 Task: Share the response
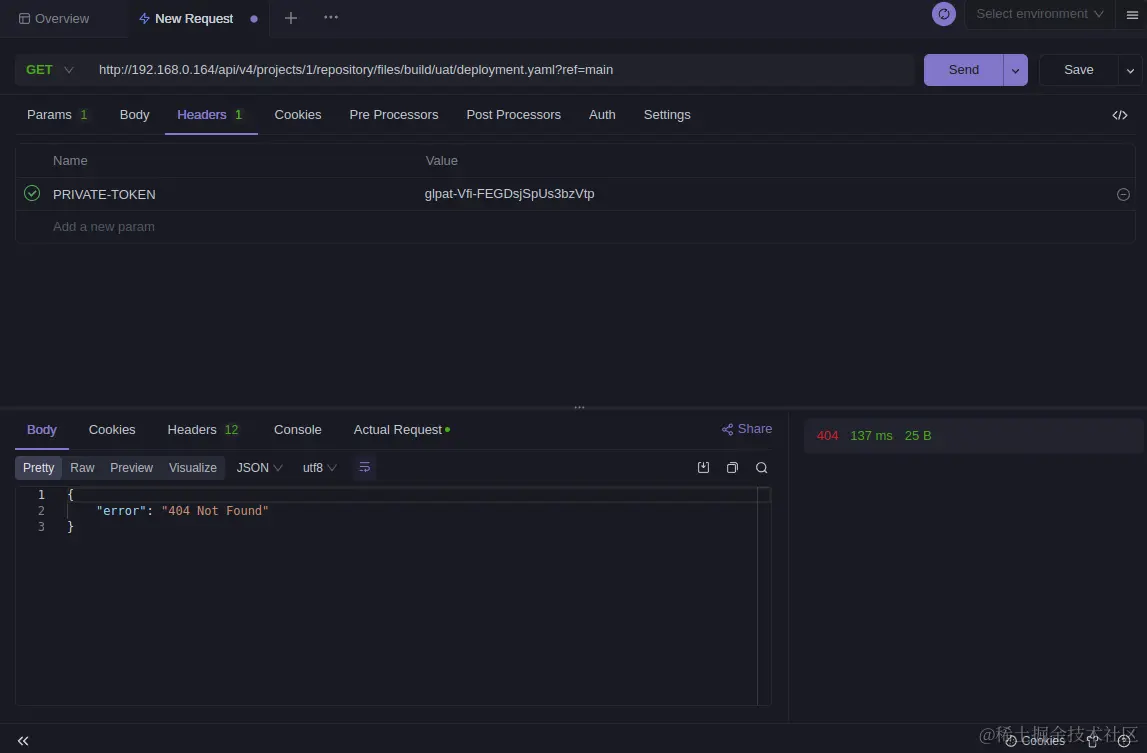tap(747, 429)
